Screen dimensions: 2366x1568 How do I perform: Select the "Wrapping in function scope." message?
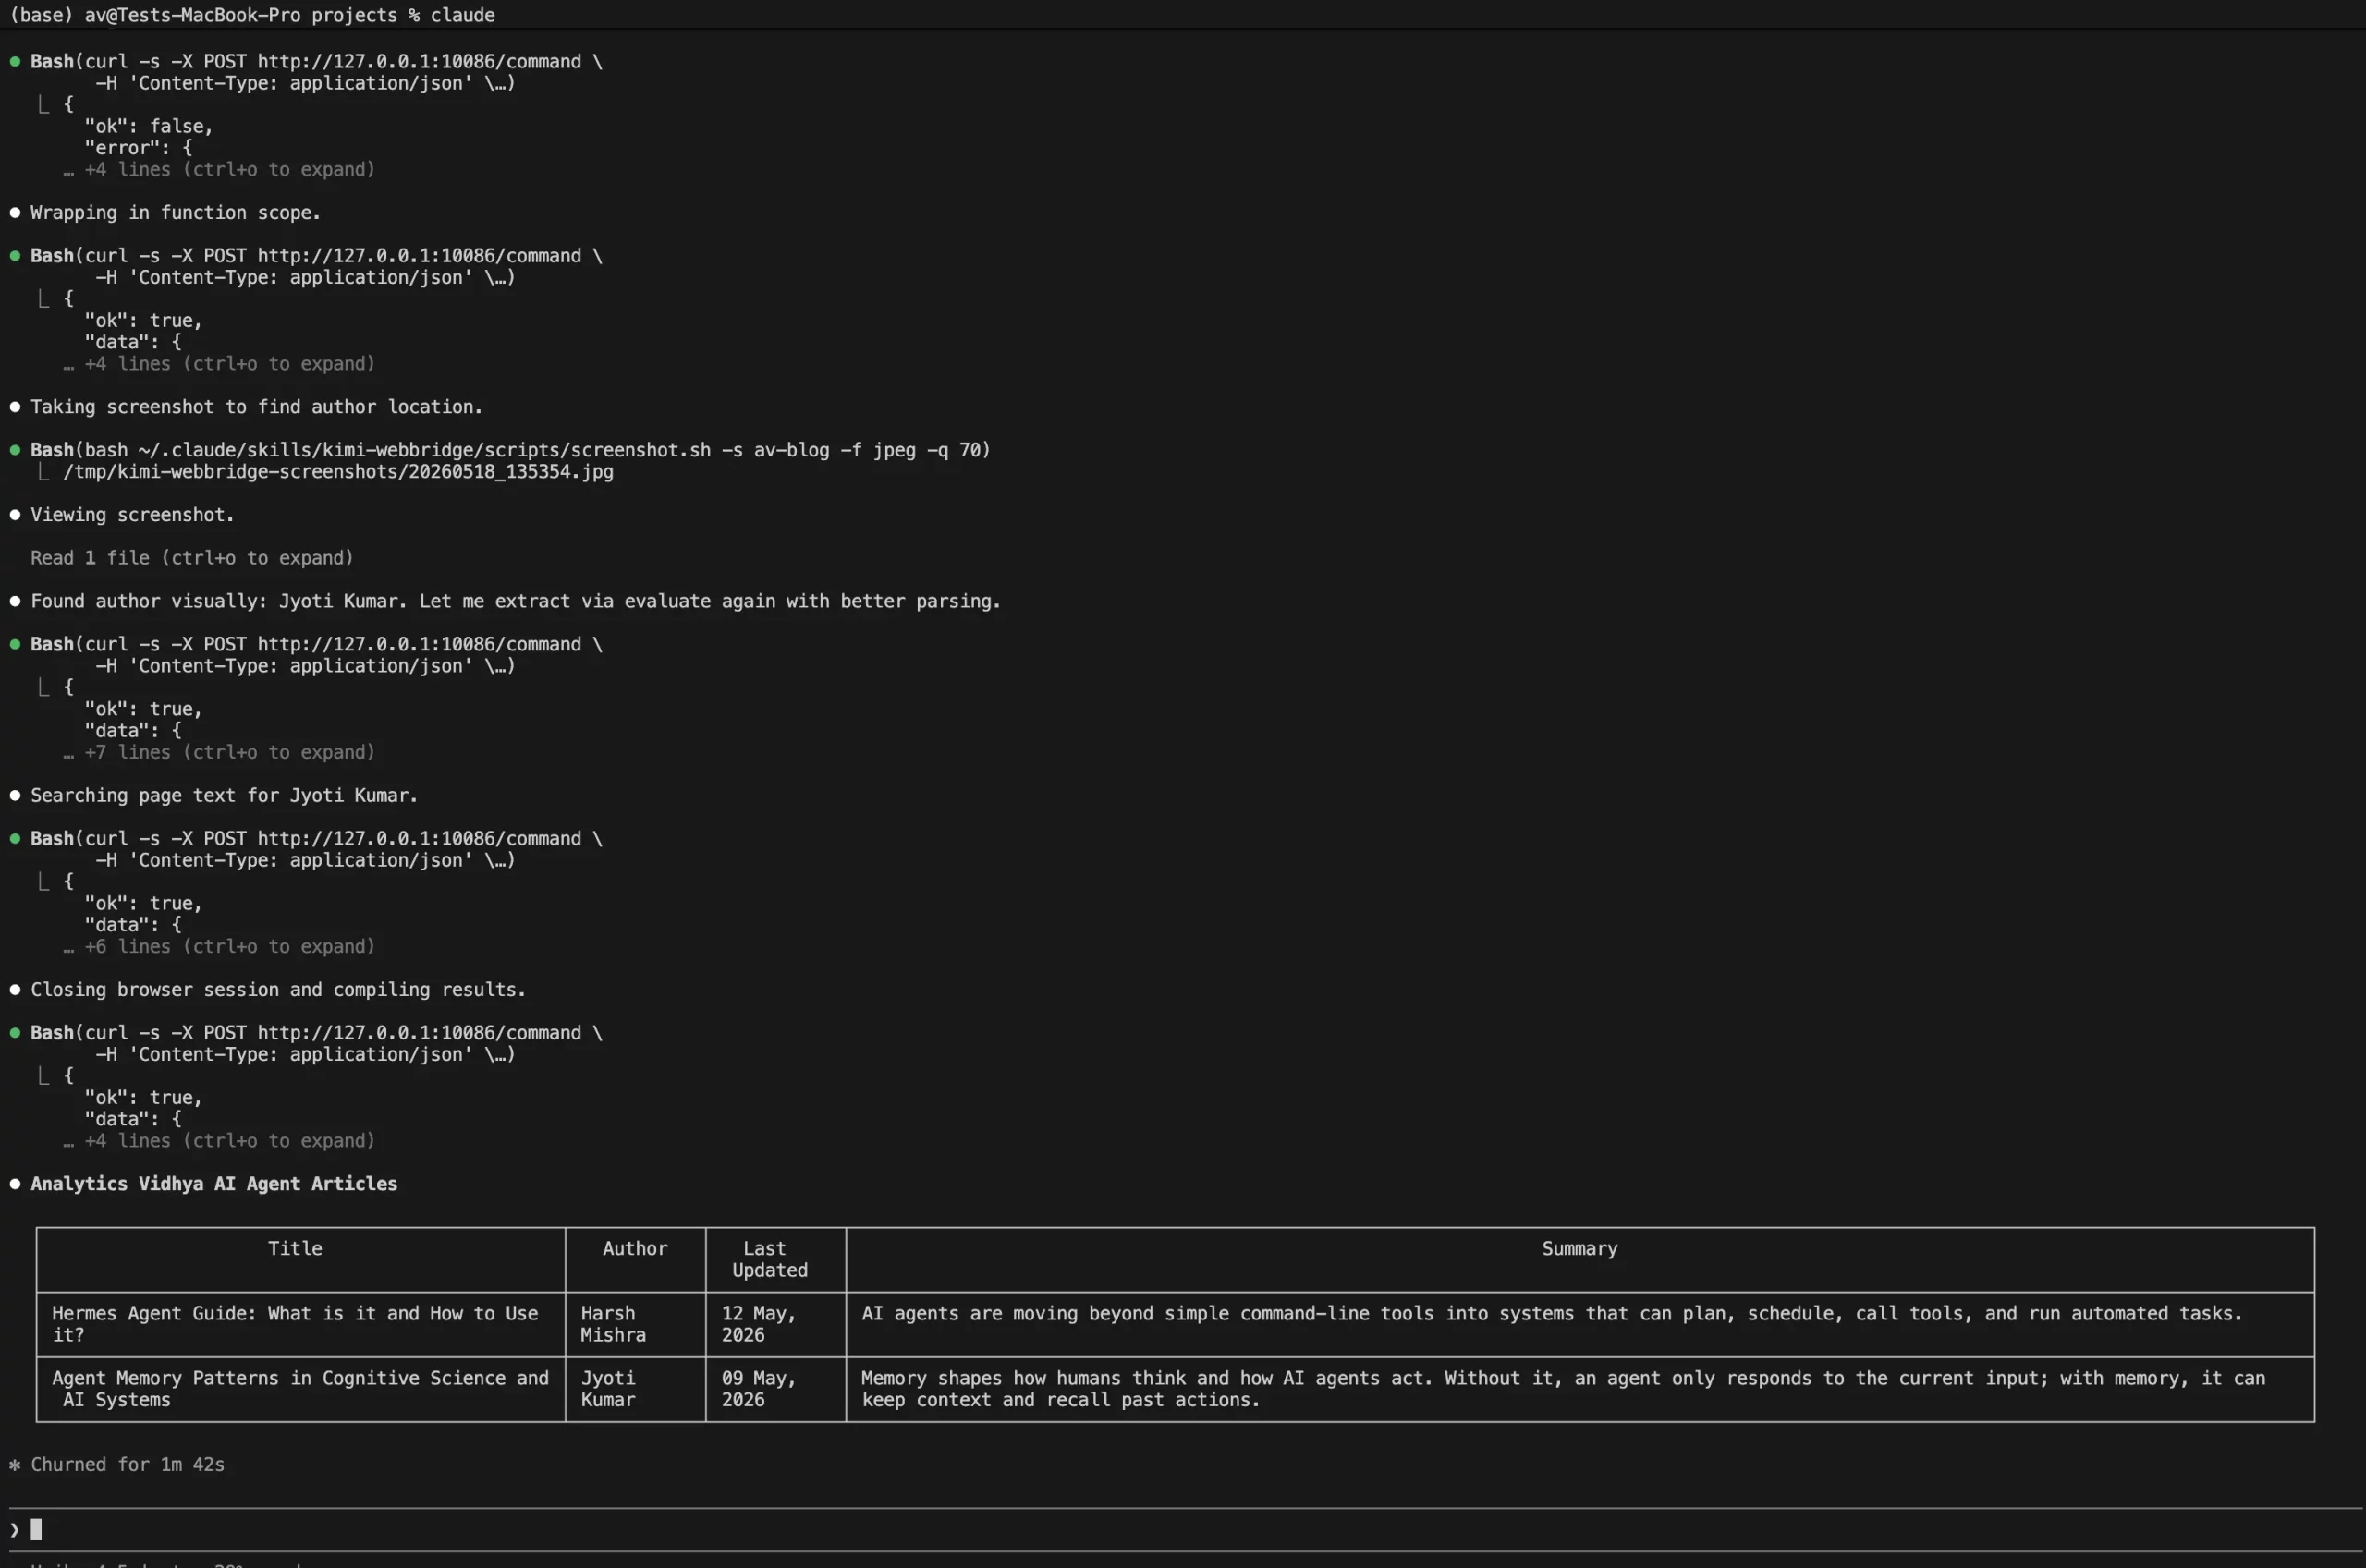pyautogui.click(x=176, y=213)
